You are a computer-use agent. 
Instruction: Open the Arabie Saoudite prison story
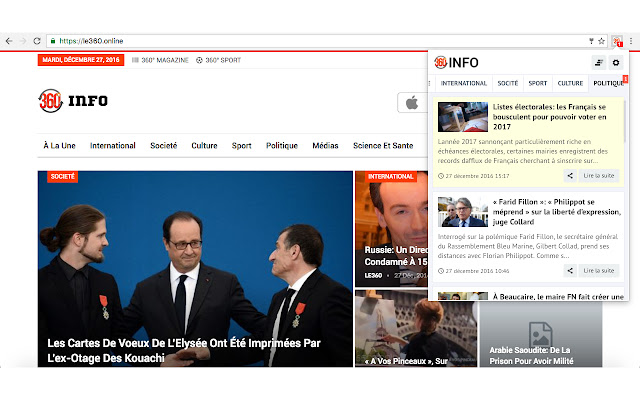coord(531,355)
